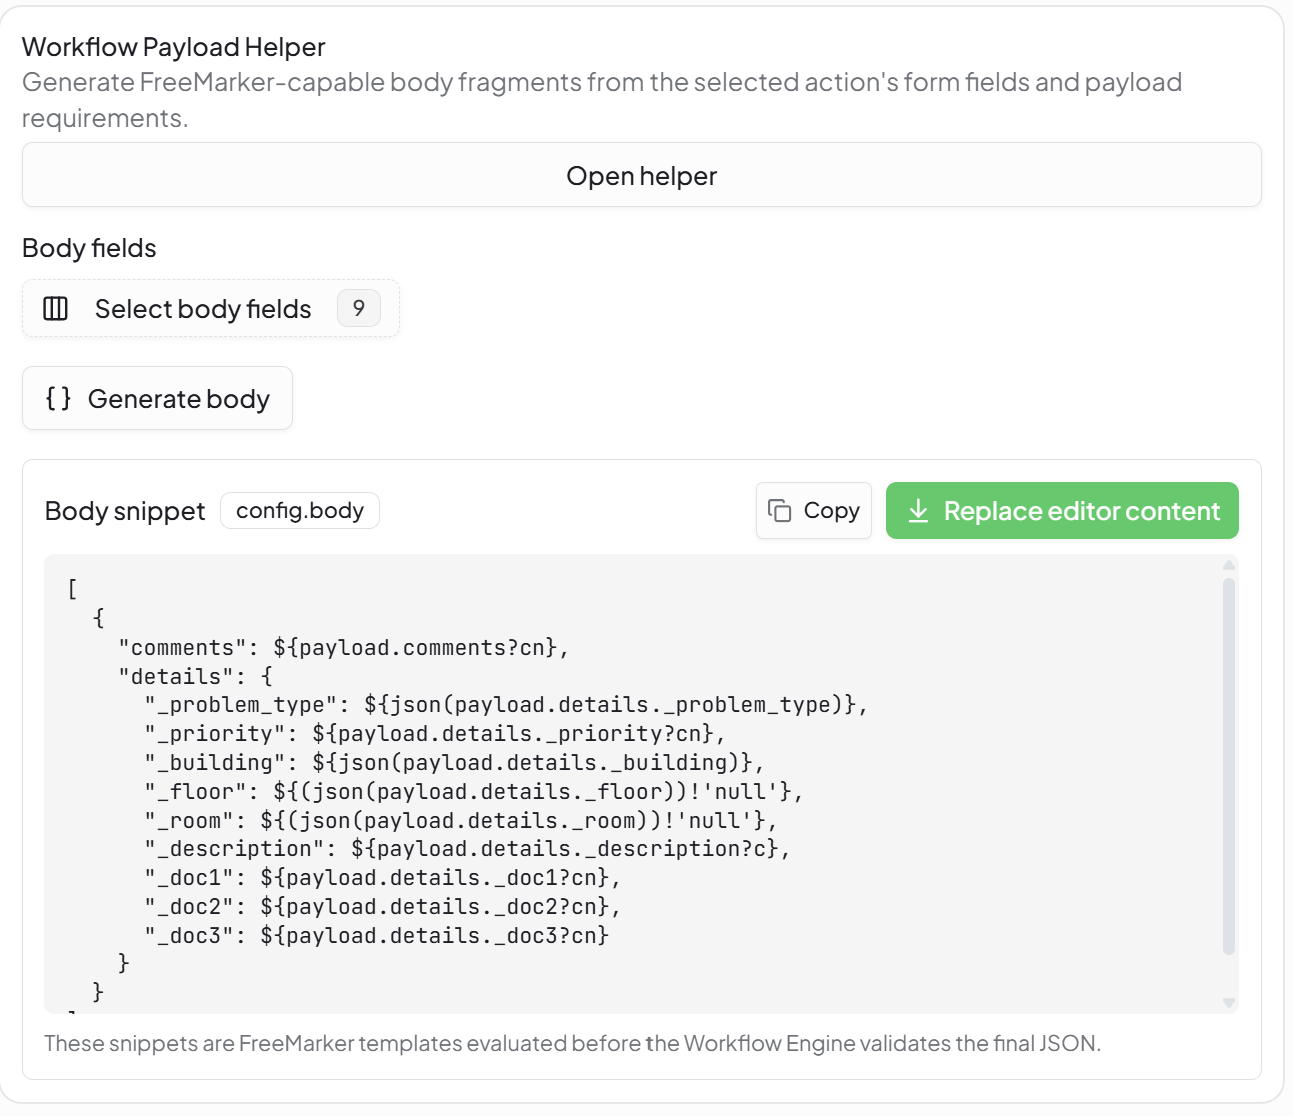Click the config.body tag
The width and height of the screenshot is (1294, 1116).
(x=300, y=510)
